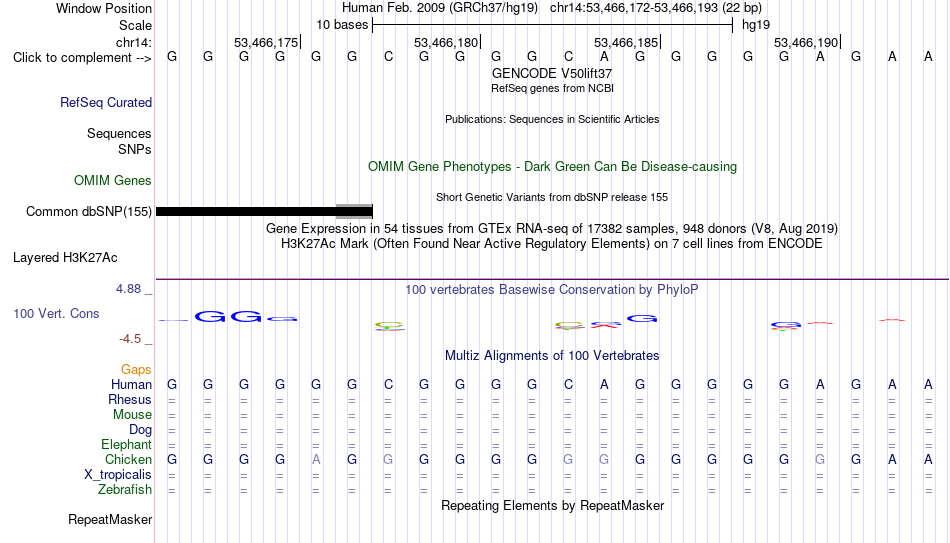Click the 53,466,180 ruler position
This screenshot has width=950, height=543.
tap(447, 42)
